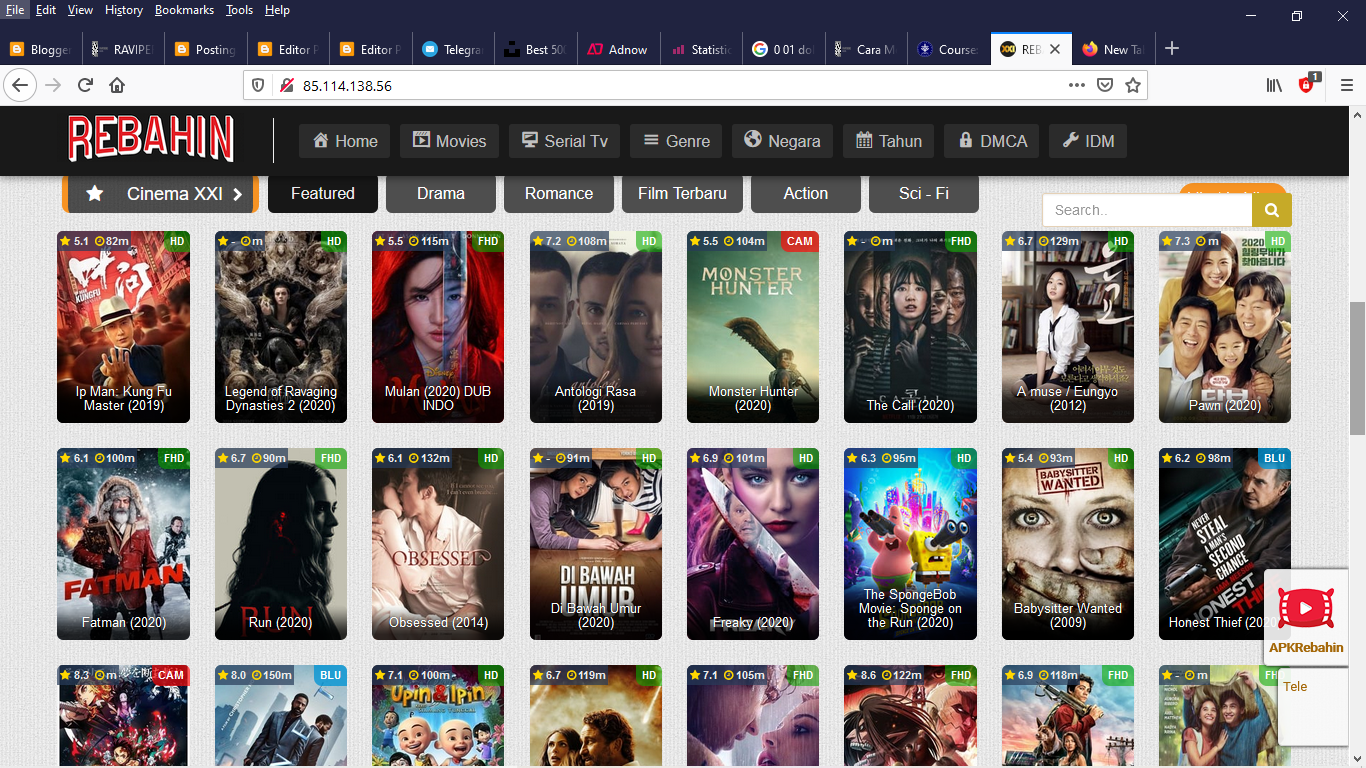Open Mulan (2020) DUB INDO poster
The height and width of the screenshot is (768, 1366).
[438, 327]
